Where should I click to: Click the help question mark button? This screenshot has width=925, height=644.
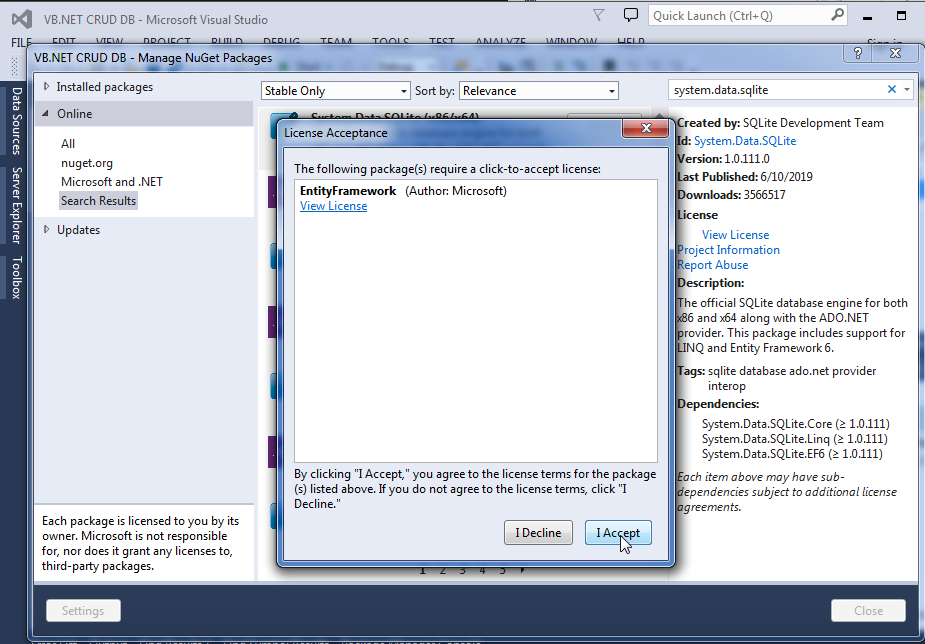tap(858, 53)
